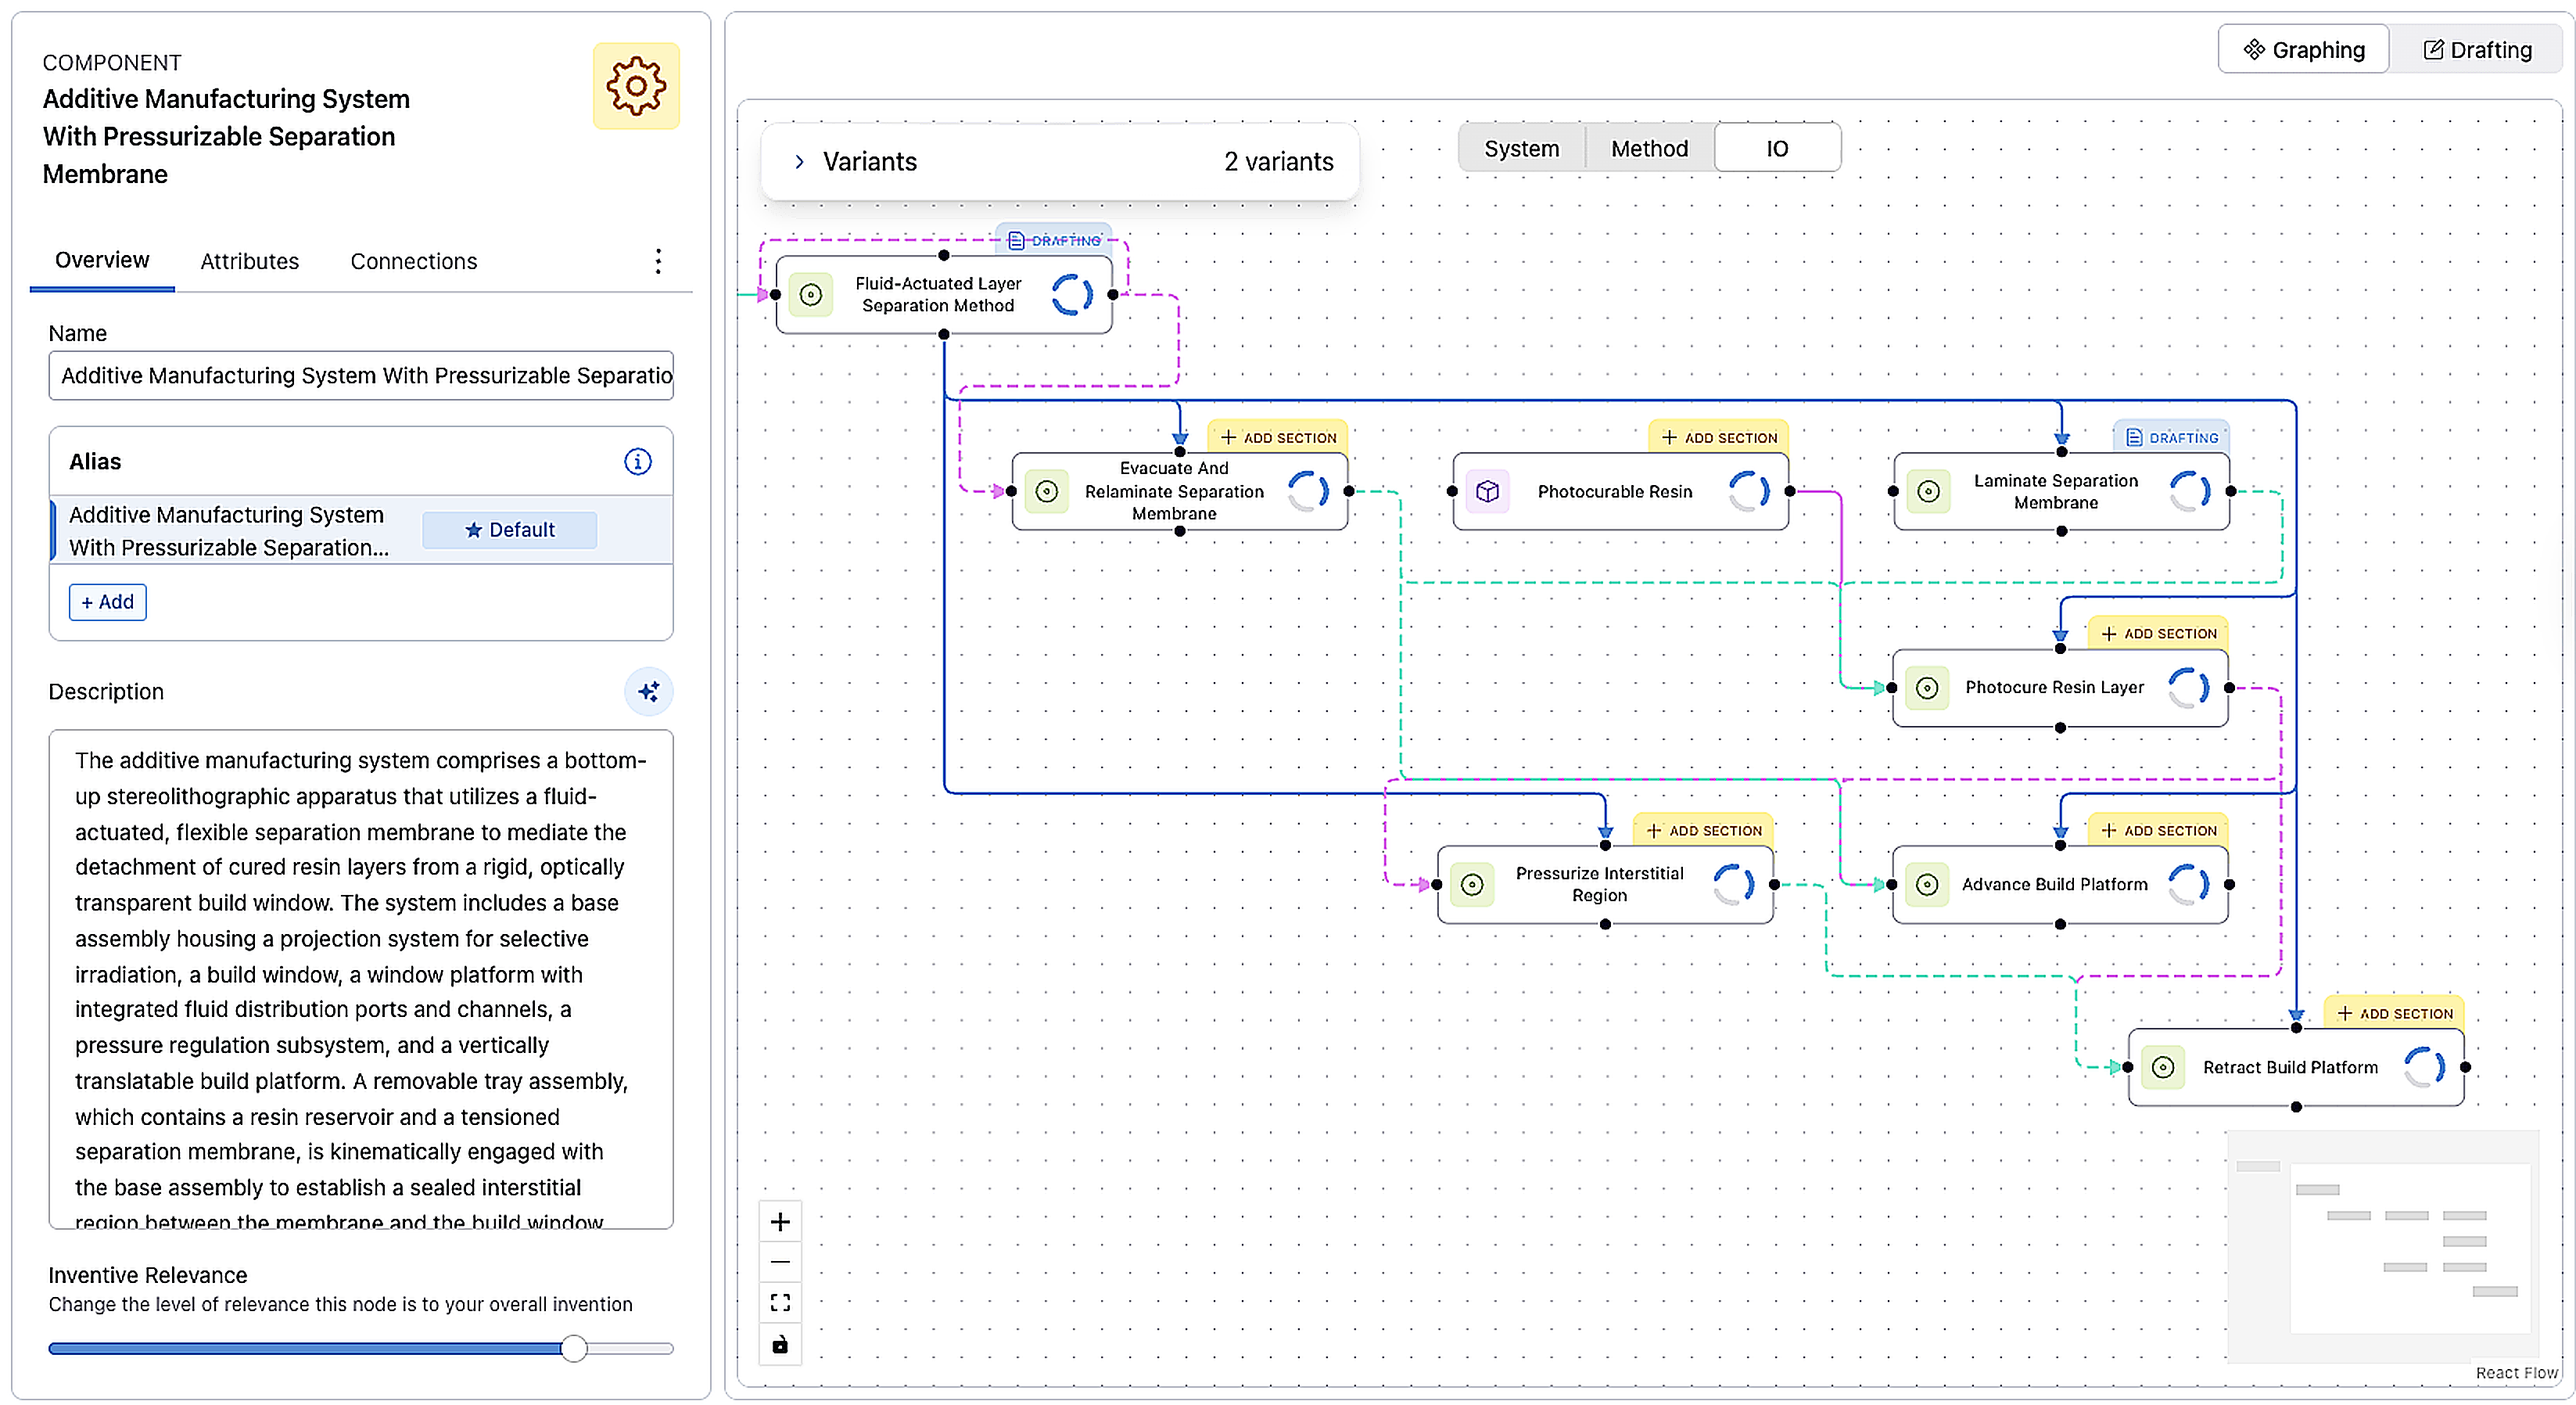This screenshot has width=2576, height=1405.
Task: Click Add Section above Retract Build Platform node
Action: pos(2394,1014)
